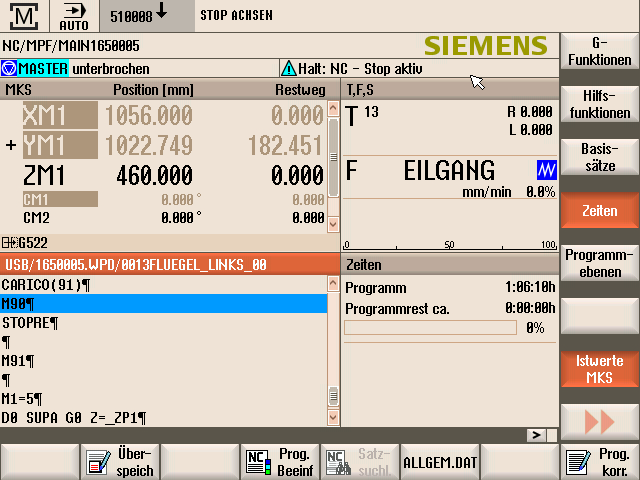The height and width of the screenshot is (480, 640).
Task: Open G-Funktionen softkey menu
Action: [x=599, y=52]
